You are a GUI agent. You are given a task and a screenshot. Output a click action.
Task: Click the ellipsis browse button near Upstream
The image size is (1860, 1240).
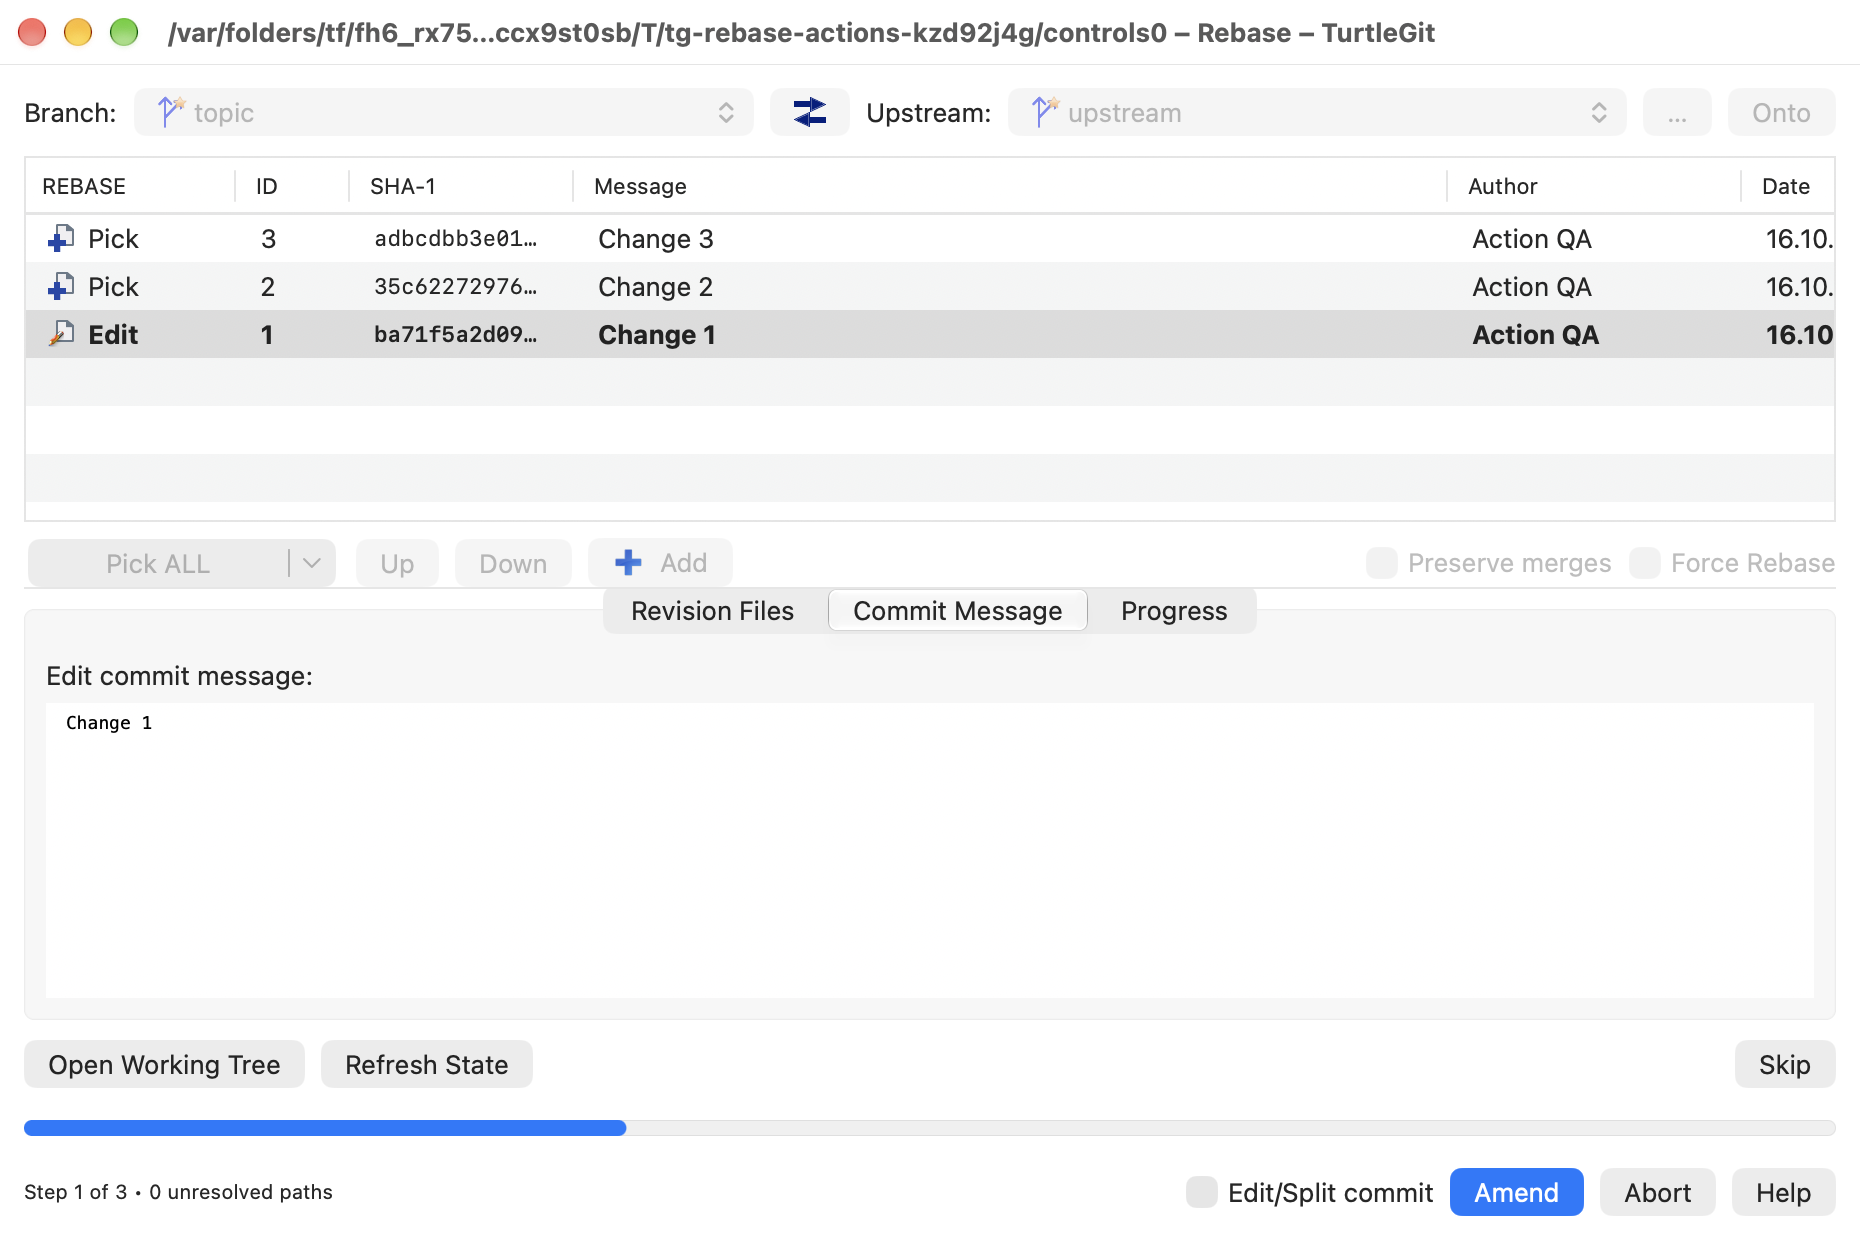pyautogui.click(x=1677, y=112)
